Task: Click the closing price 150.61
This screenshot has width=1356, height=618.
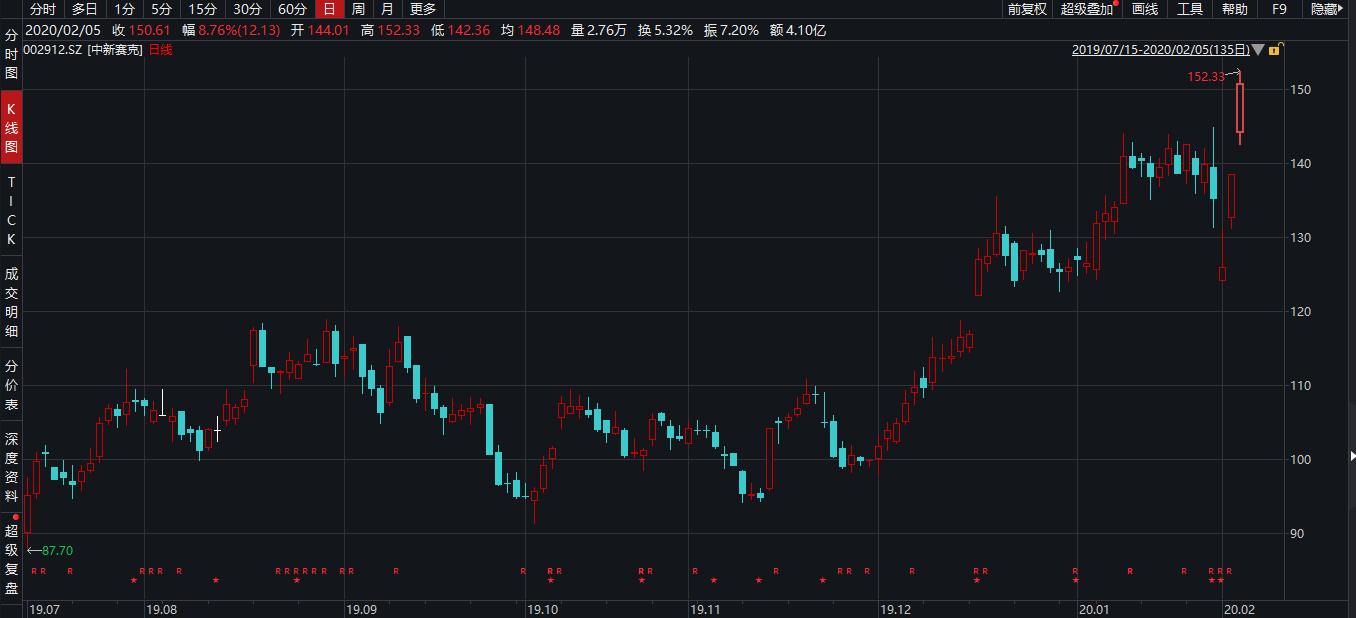Action: (148, 30)
